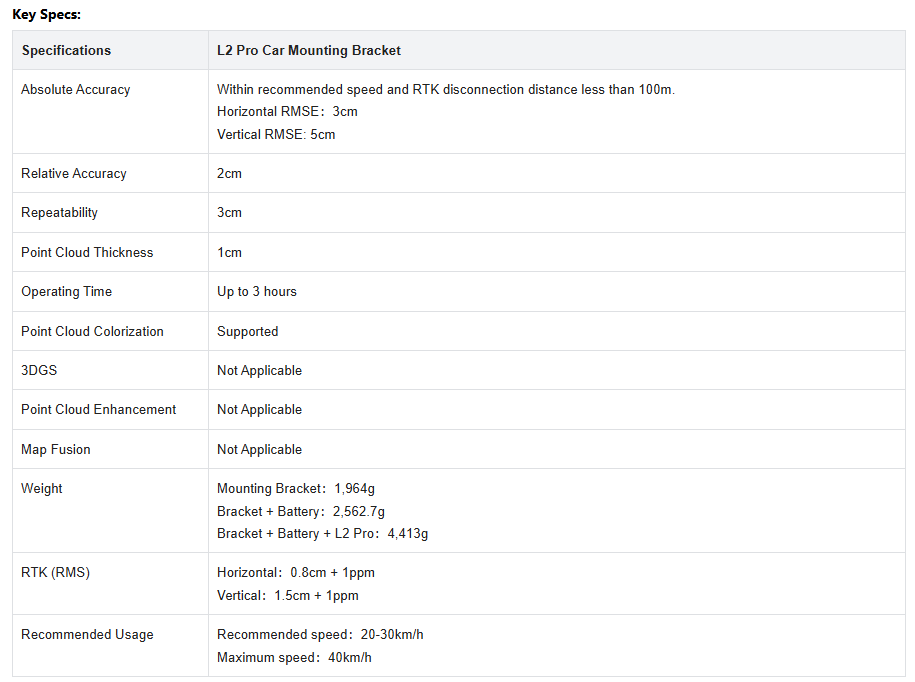
Task: Click the 'Key Specs:' heading
Action: point(46,15)
